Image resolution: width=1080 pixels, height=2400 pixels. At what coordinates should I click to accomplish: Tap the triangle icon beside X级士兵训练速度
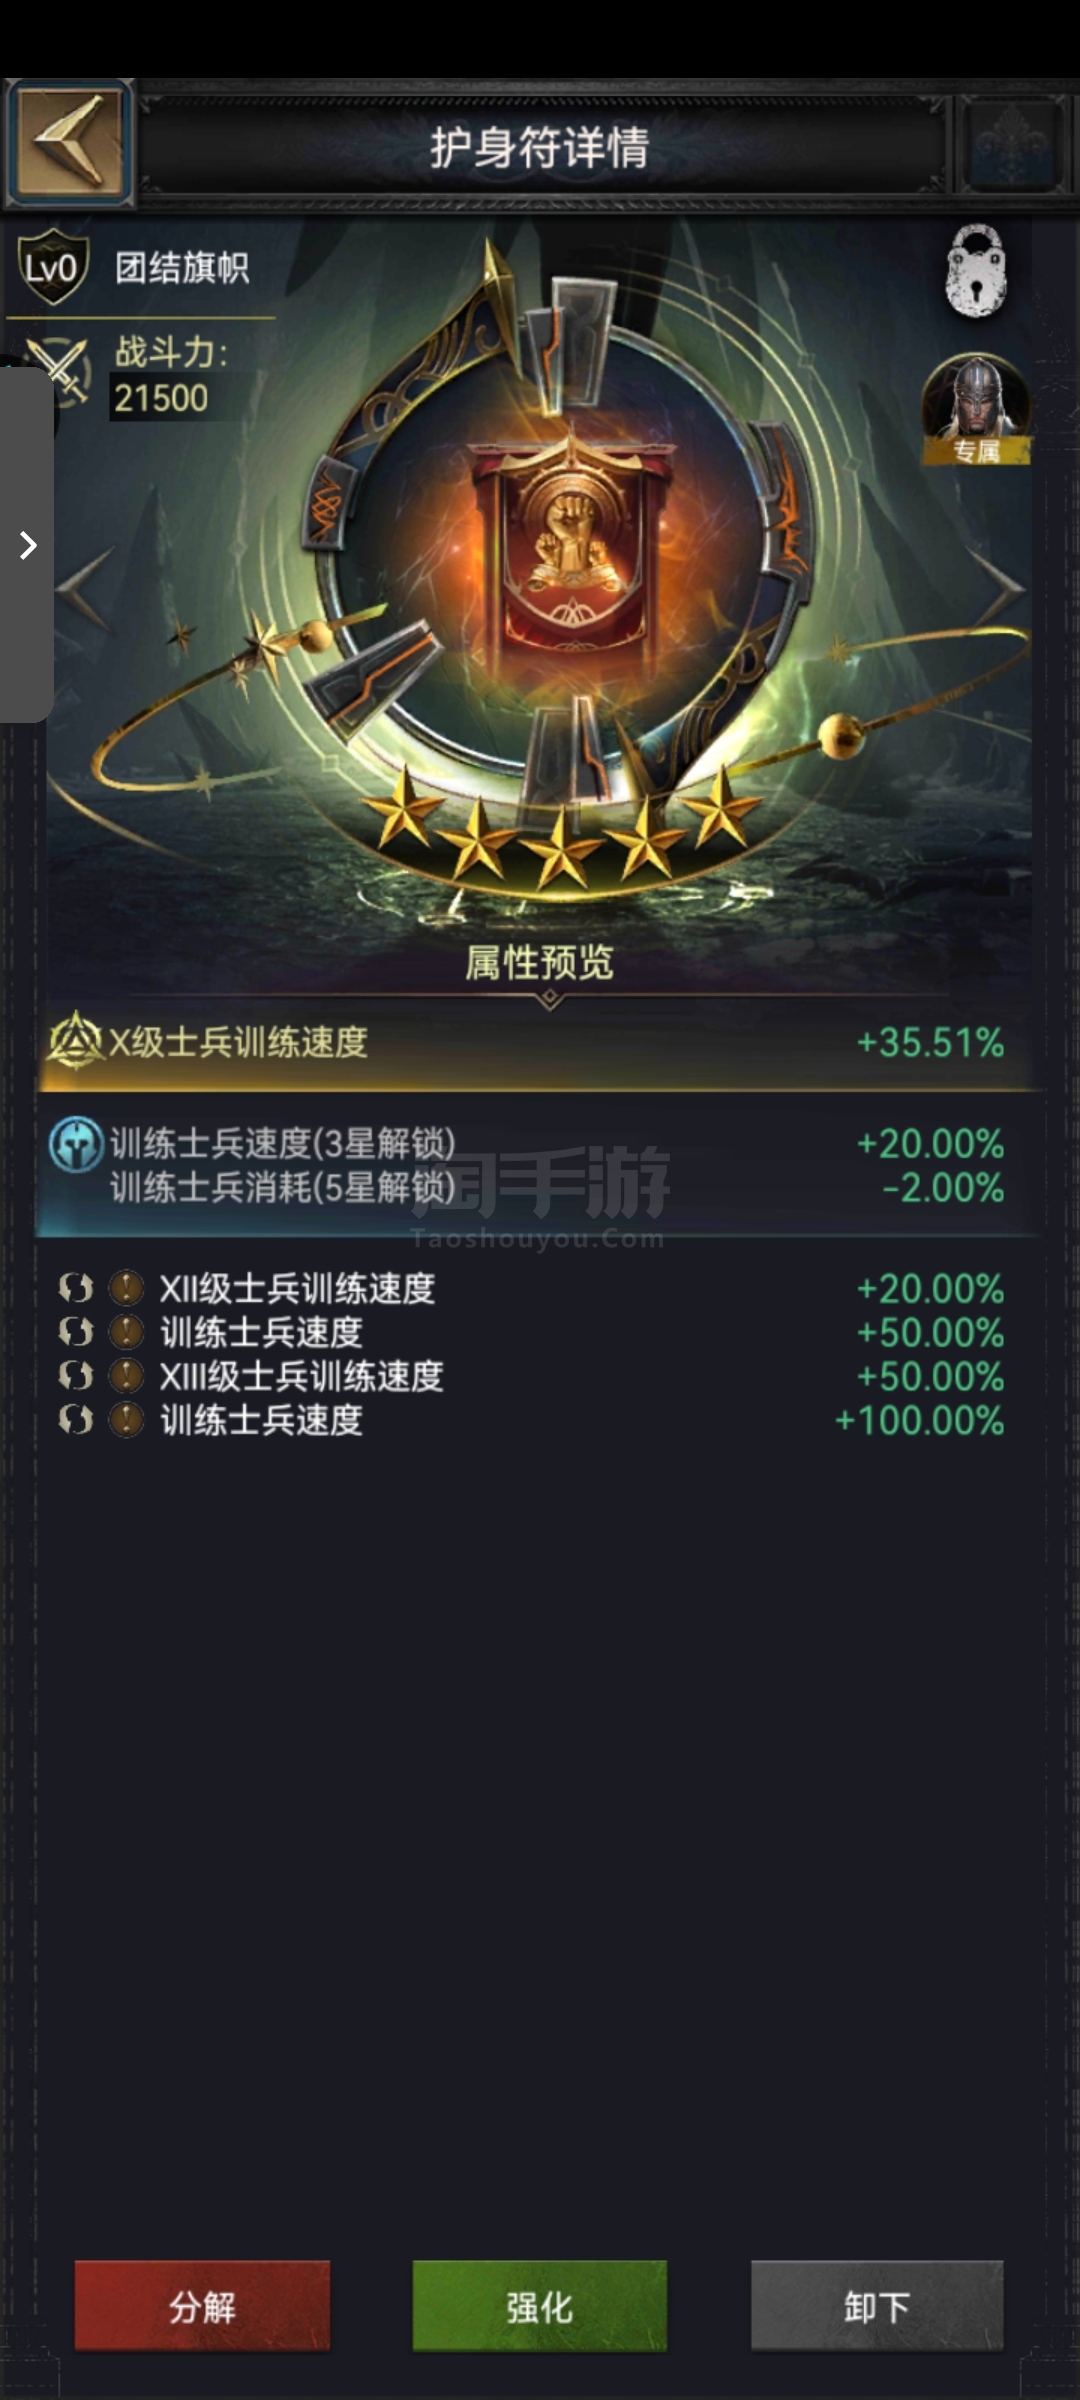click(75, 1041)
